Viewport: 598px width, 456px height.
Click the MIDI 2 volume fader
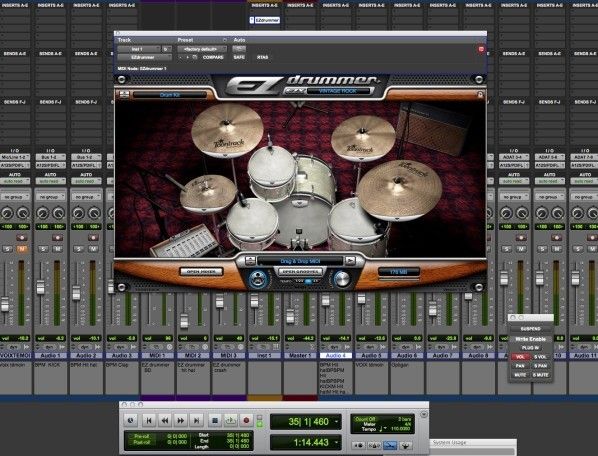click(x=184, y=321)
